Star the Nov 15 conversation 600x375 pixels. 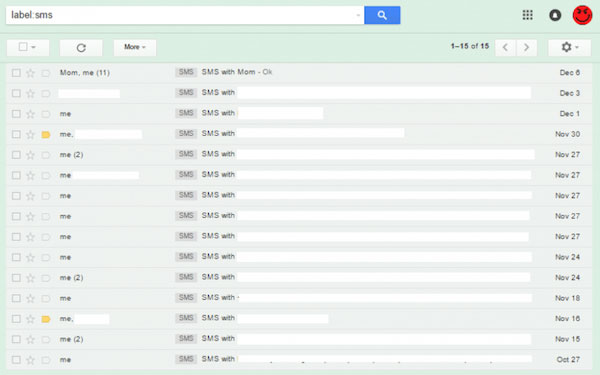click(x=30, y=339)
